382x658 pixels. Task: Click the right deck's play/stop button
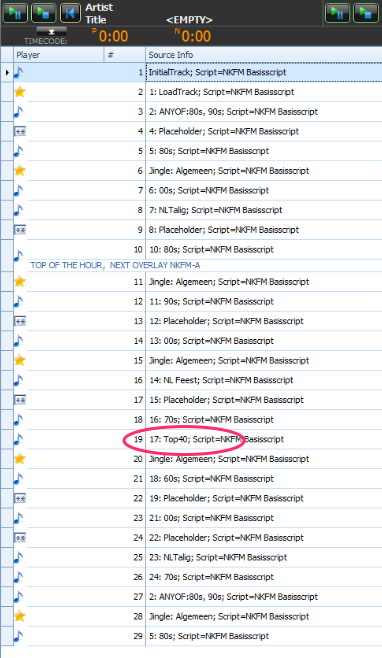coord(366,13)
